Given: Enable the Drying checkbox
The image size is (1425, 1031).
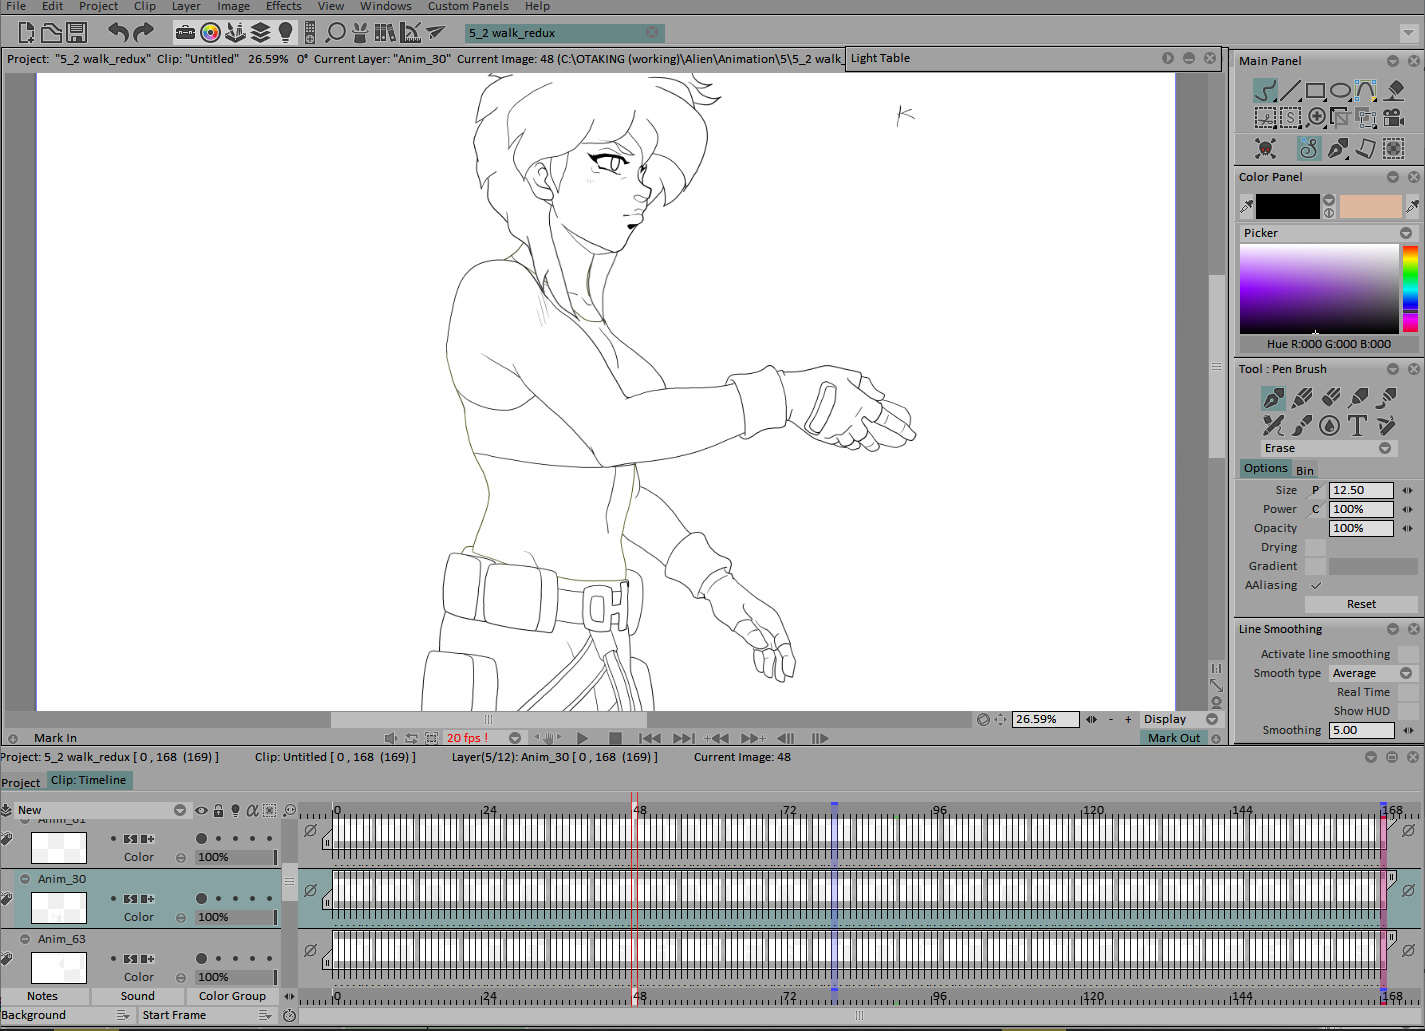Looking at the screenshot, I should [1316, 547].
